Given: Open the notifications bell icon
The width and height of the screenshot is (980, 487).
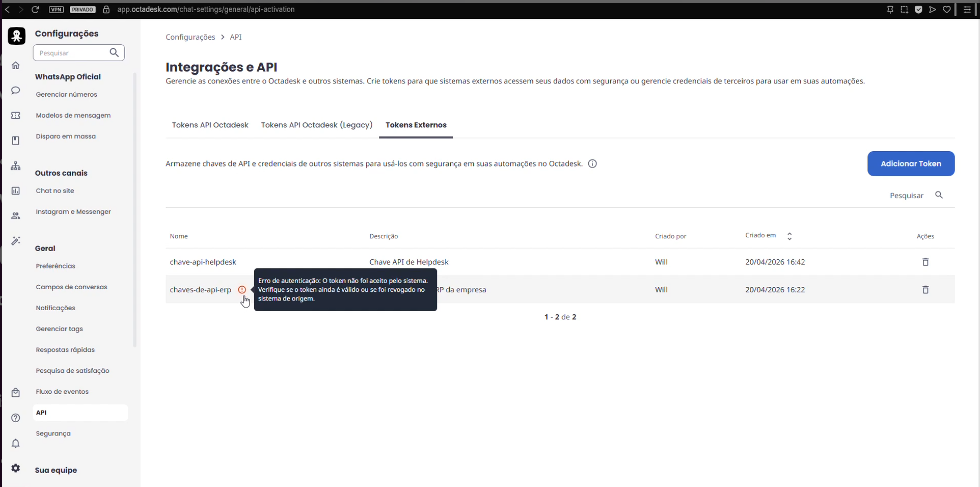Looking at the screenshot, I should pyautogui.click(x=16, y=443).
